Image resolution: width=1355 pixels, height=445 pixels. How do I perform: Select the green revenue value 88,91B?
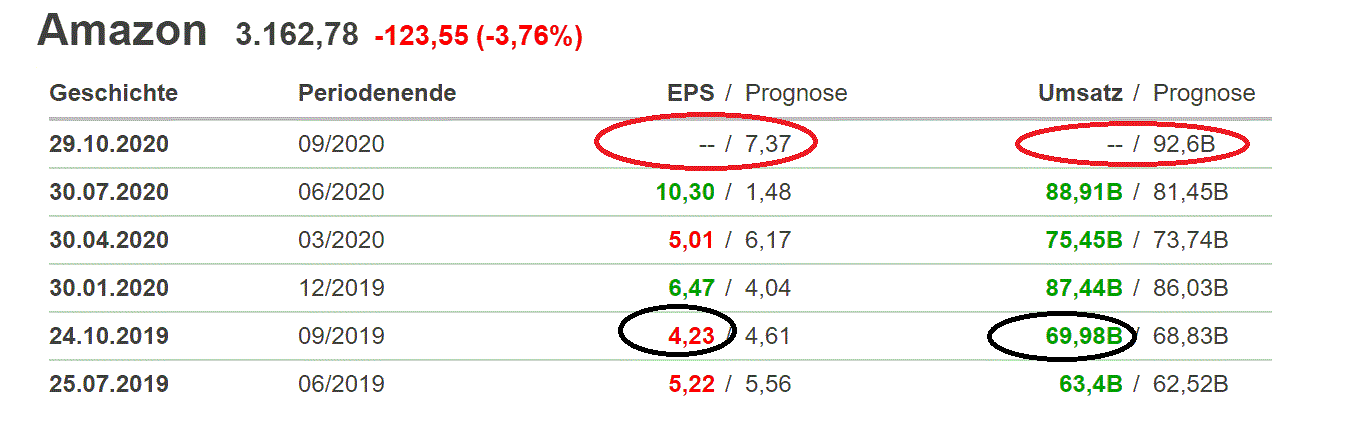[1084, 192]
